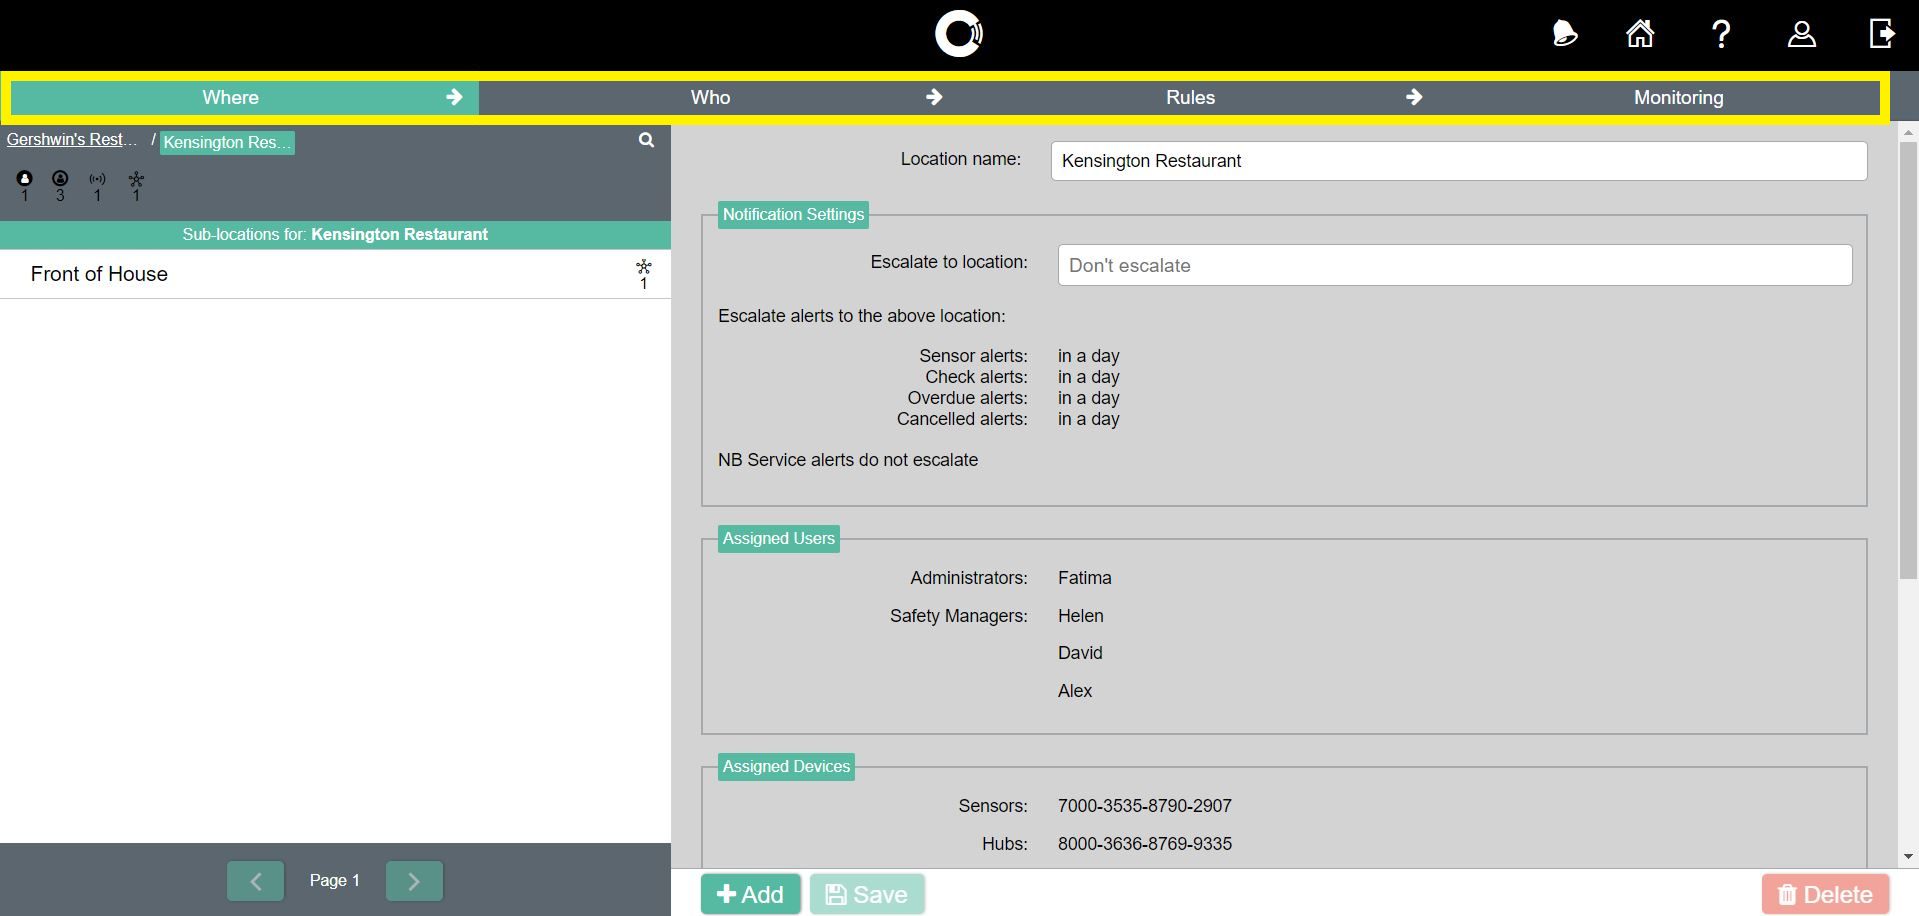1919x916 pixels.
Task: Delete the Kensington Restaurant location
Action: 1824,893
